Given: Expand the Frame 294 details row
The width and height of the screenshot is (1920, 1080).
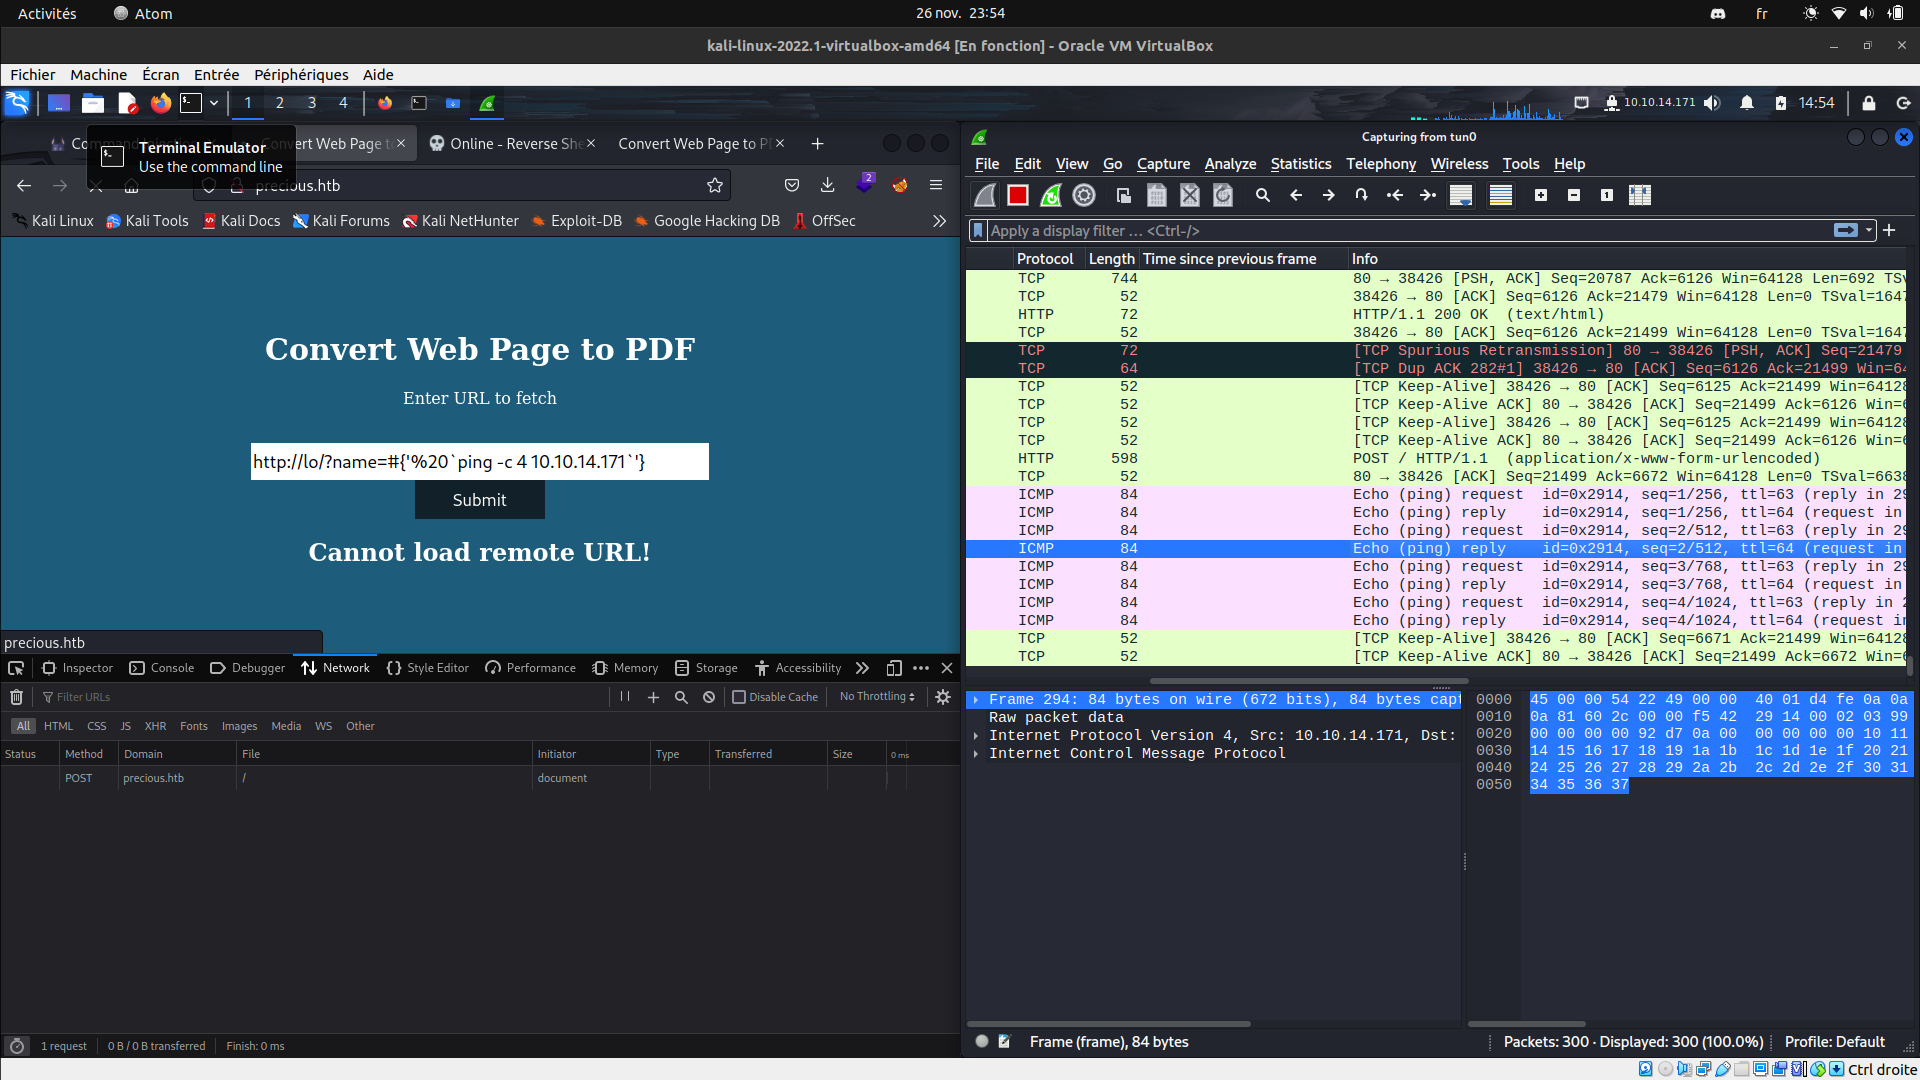Looking at the screenshot, I should pyautogui.click(x=976, y=700).
